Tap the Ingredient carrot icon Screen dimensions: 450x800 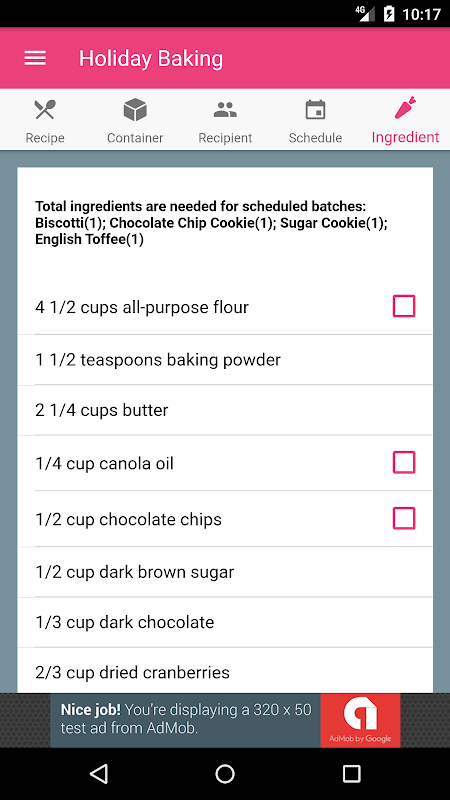[x=405, y=108]
